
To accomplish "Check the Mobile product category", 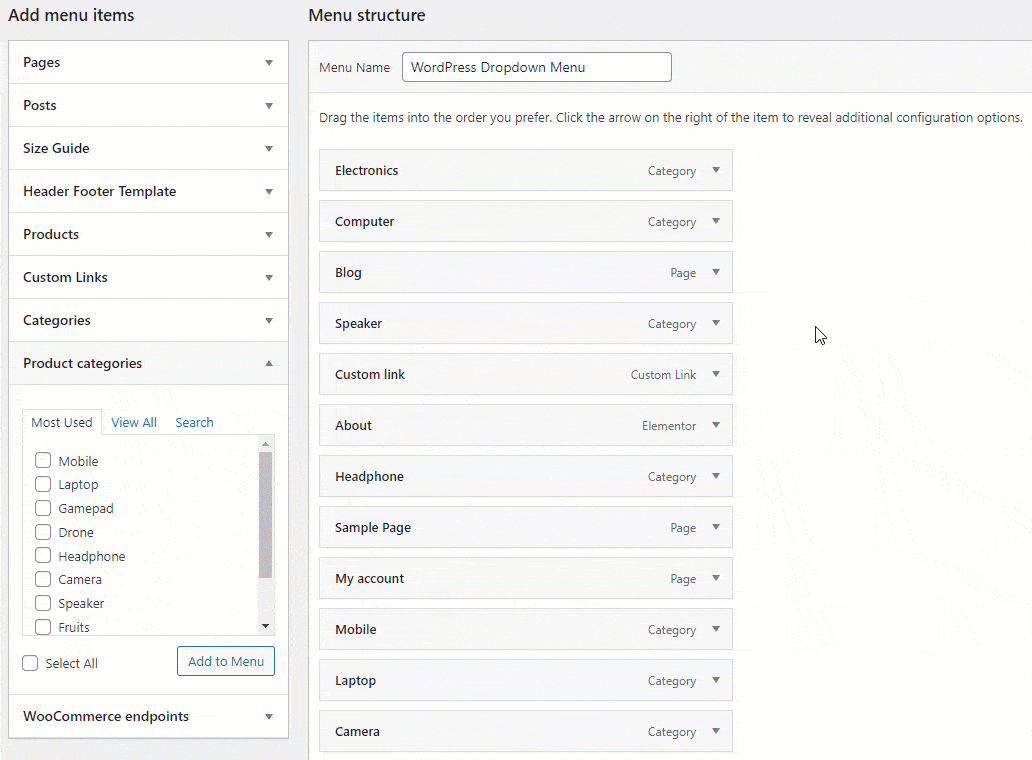I will pyautogui.click(x=42, y=460).
